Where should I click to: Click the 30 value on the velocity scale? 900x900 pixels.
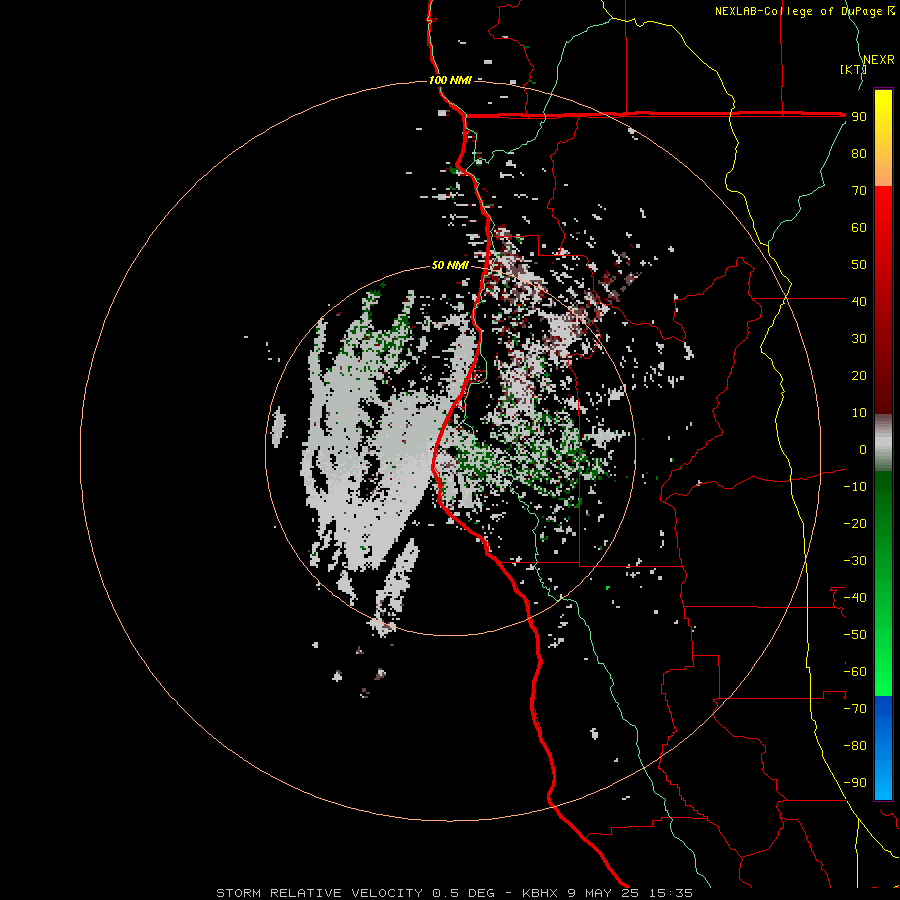pos(859,339)
